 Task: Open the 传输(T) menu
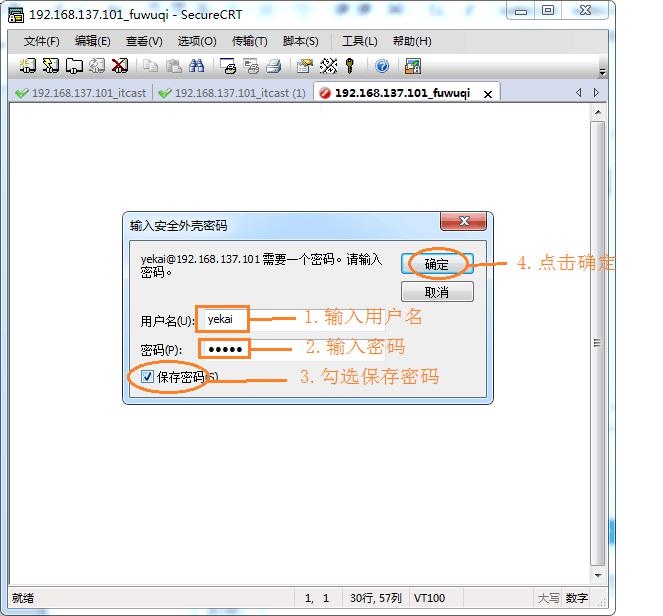click(x=249, y=41)
